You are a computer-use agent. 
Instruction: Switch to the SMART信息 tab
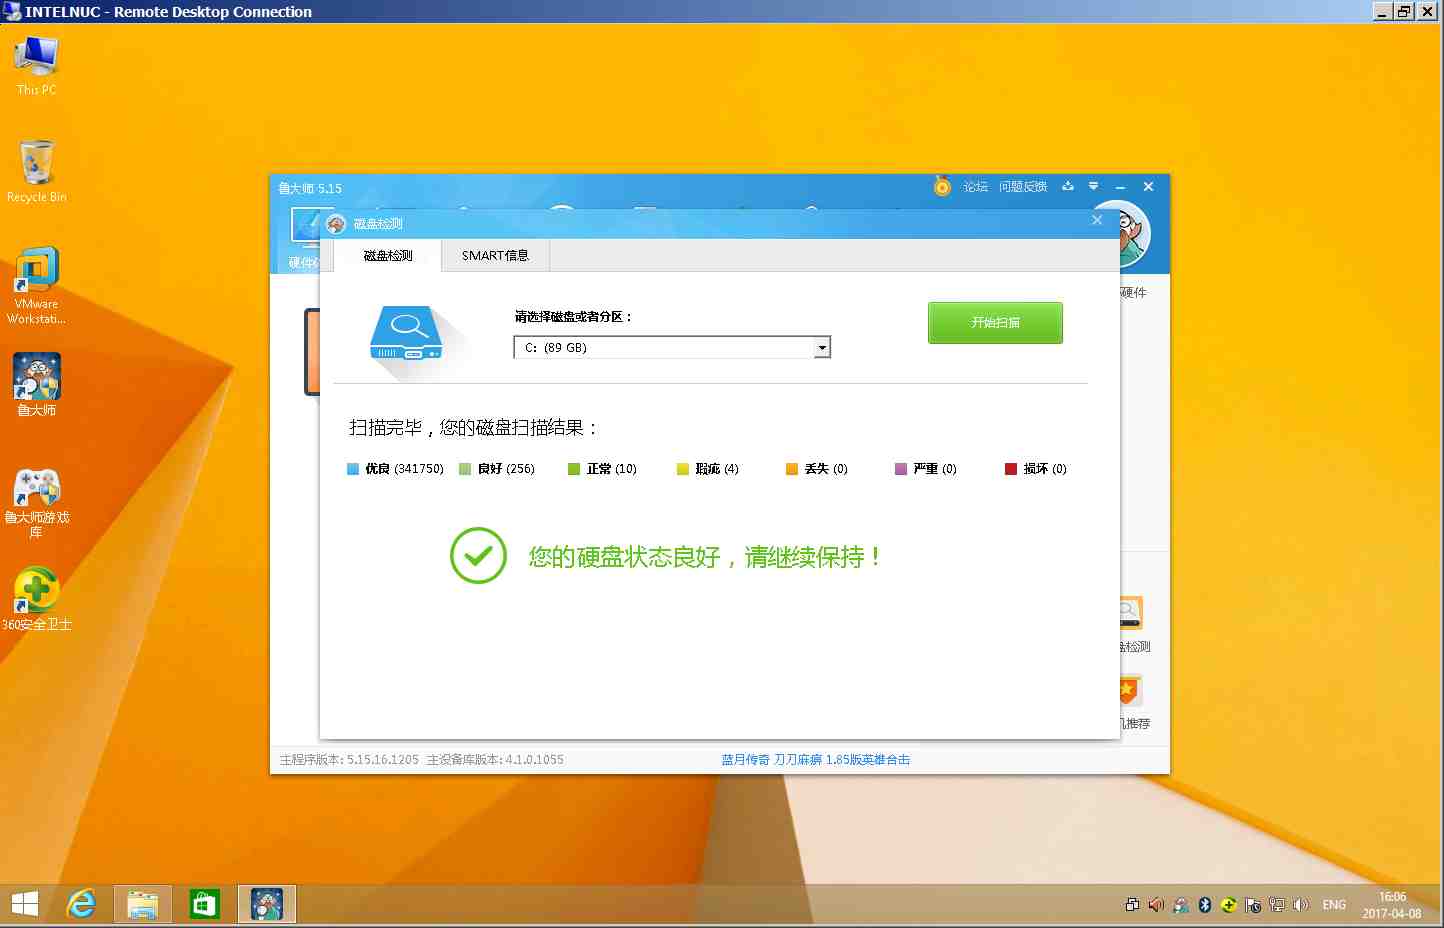tap(495, 256)
